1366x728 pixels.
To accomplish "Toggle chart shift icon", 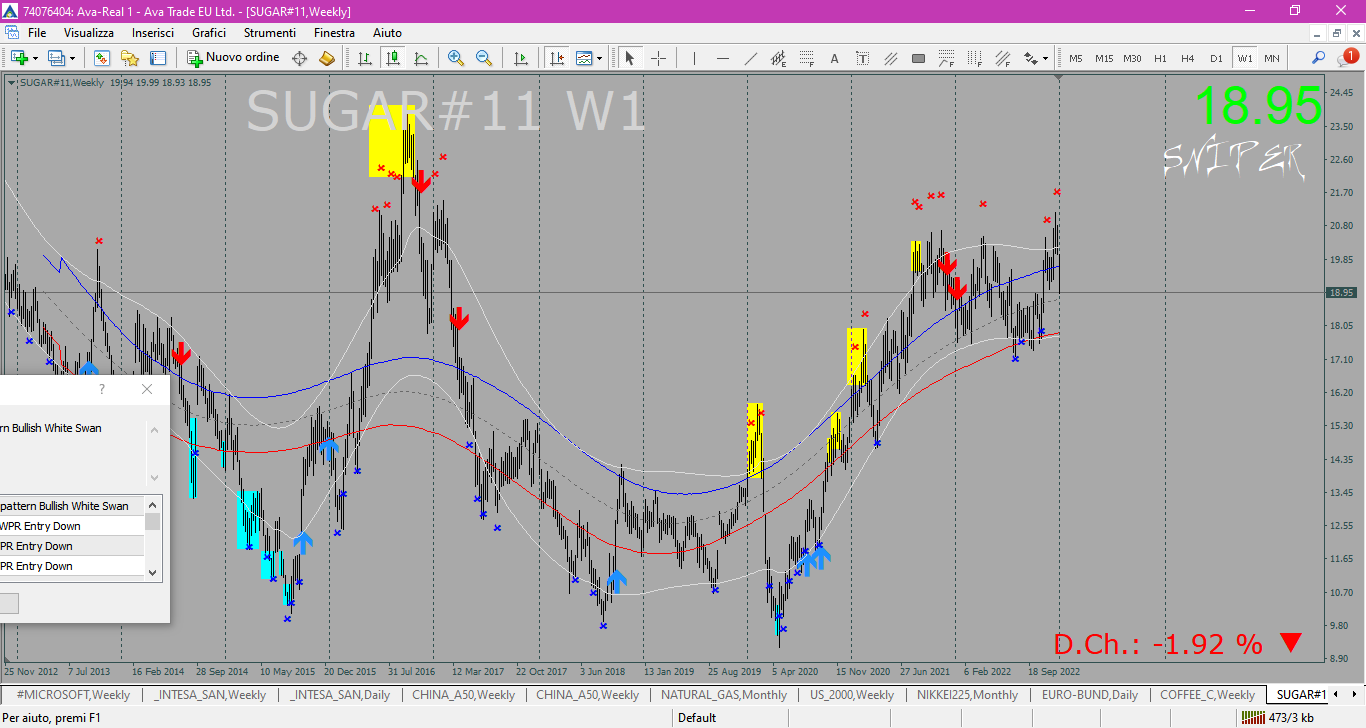I will tap(556, 58).
